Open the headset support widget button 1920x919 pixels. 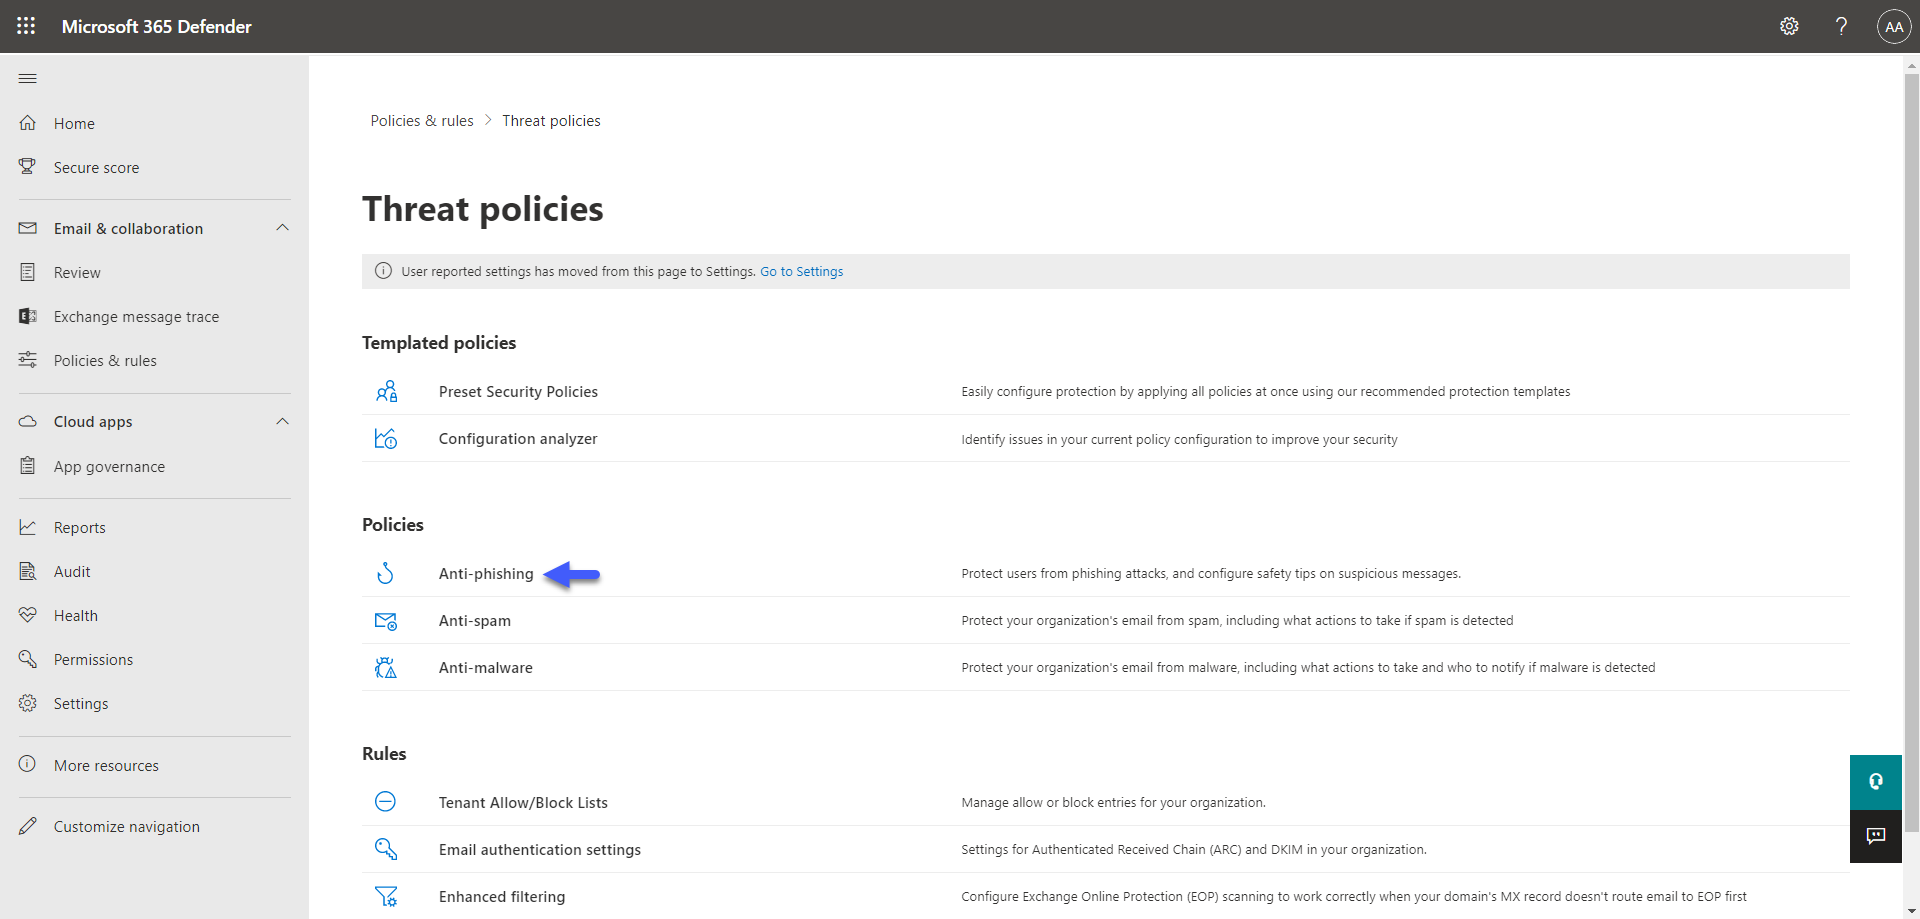(x=1876, y=782)
